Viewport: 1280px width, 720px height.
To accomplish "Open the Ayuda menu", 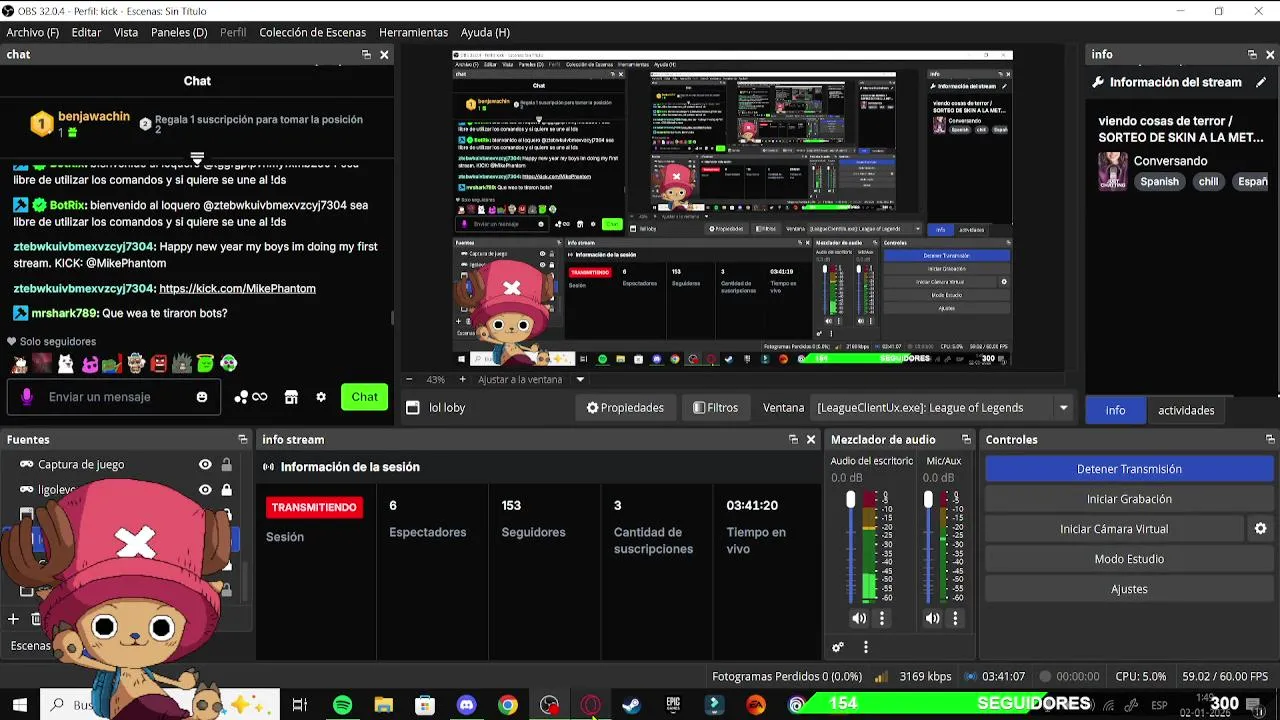I will (485, 32).
